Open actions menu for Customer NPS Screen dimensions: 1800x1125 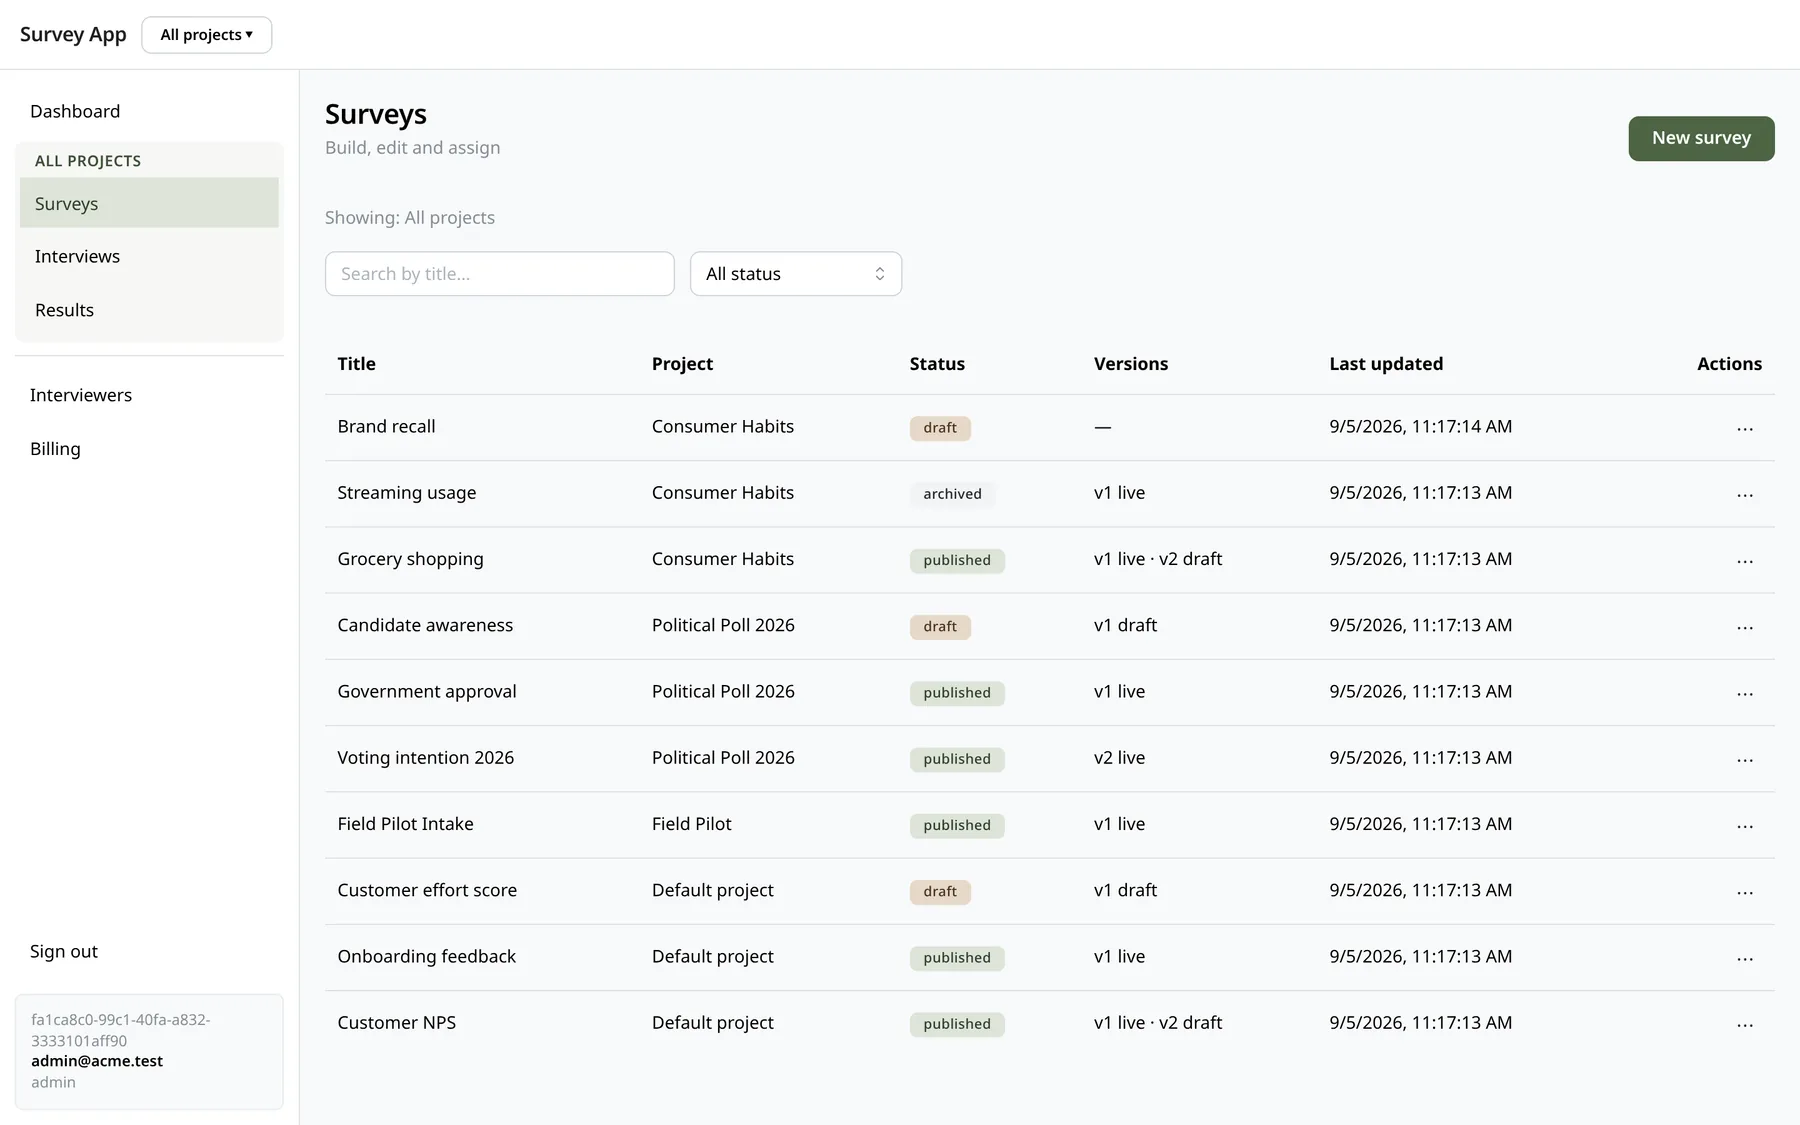pos(1745,1024)
